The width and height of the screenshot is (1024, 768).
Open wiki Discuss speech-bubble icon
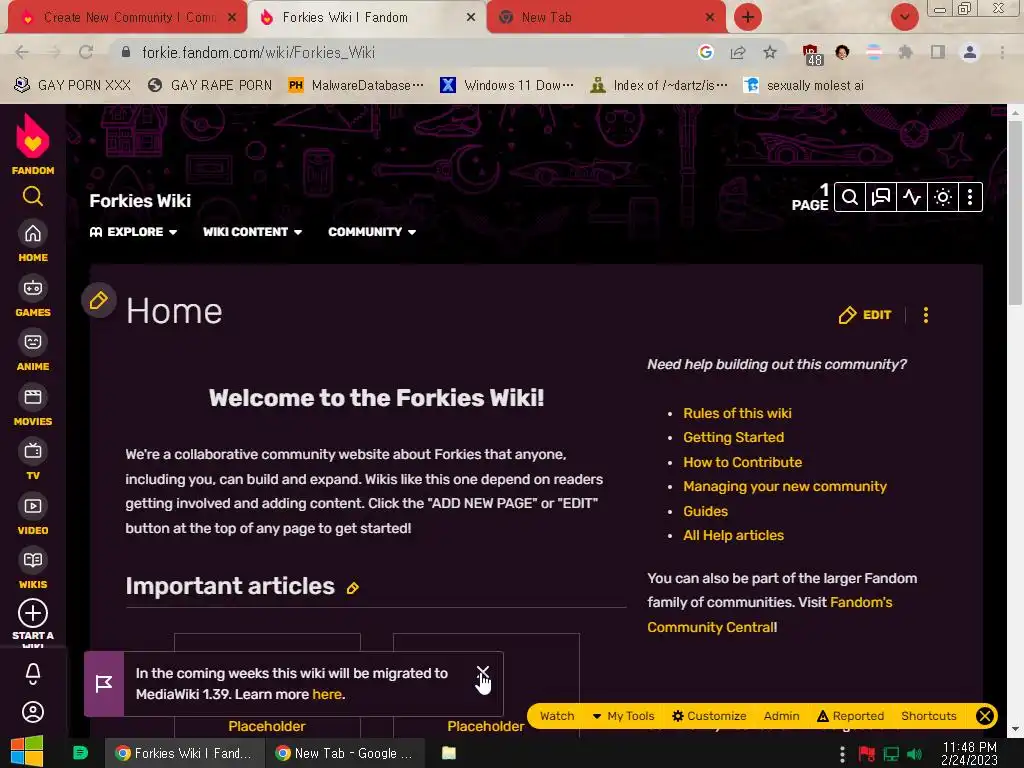881,197
